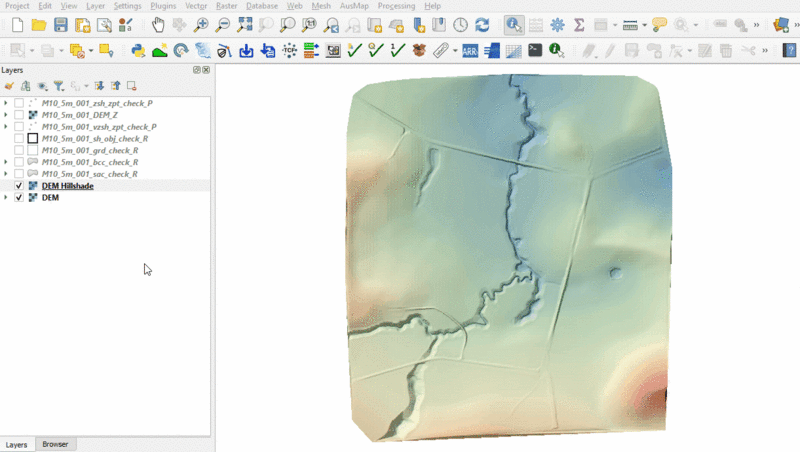Open the Python console icon

(x=138, y=50)
